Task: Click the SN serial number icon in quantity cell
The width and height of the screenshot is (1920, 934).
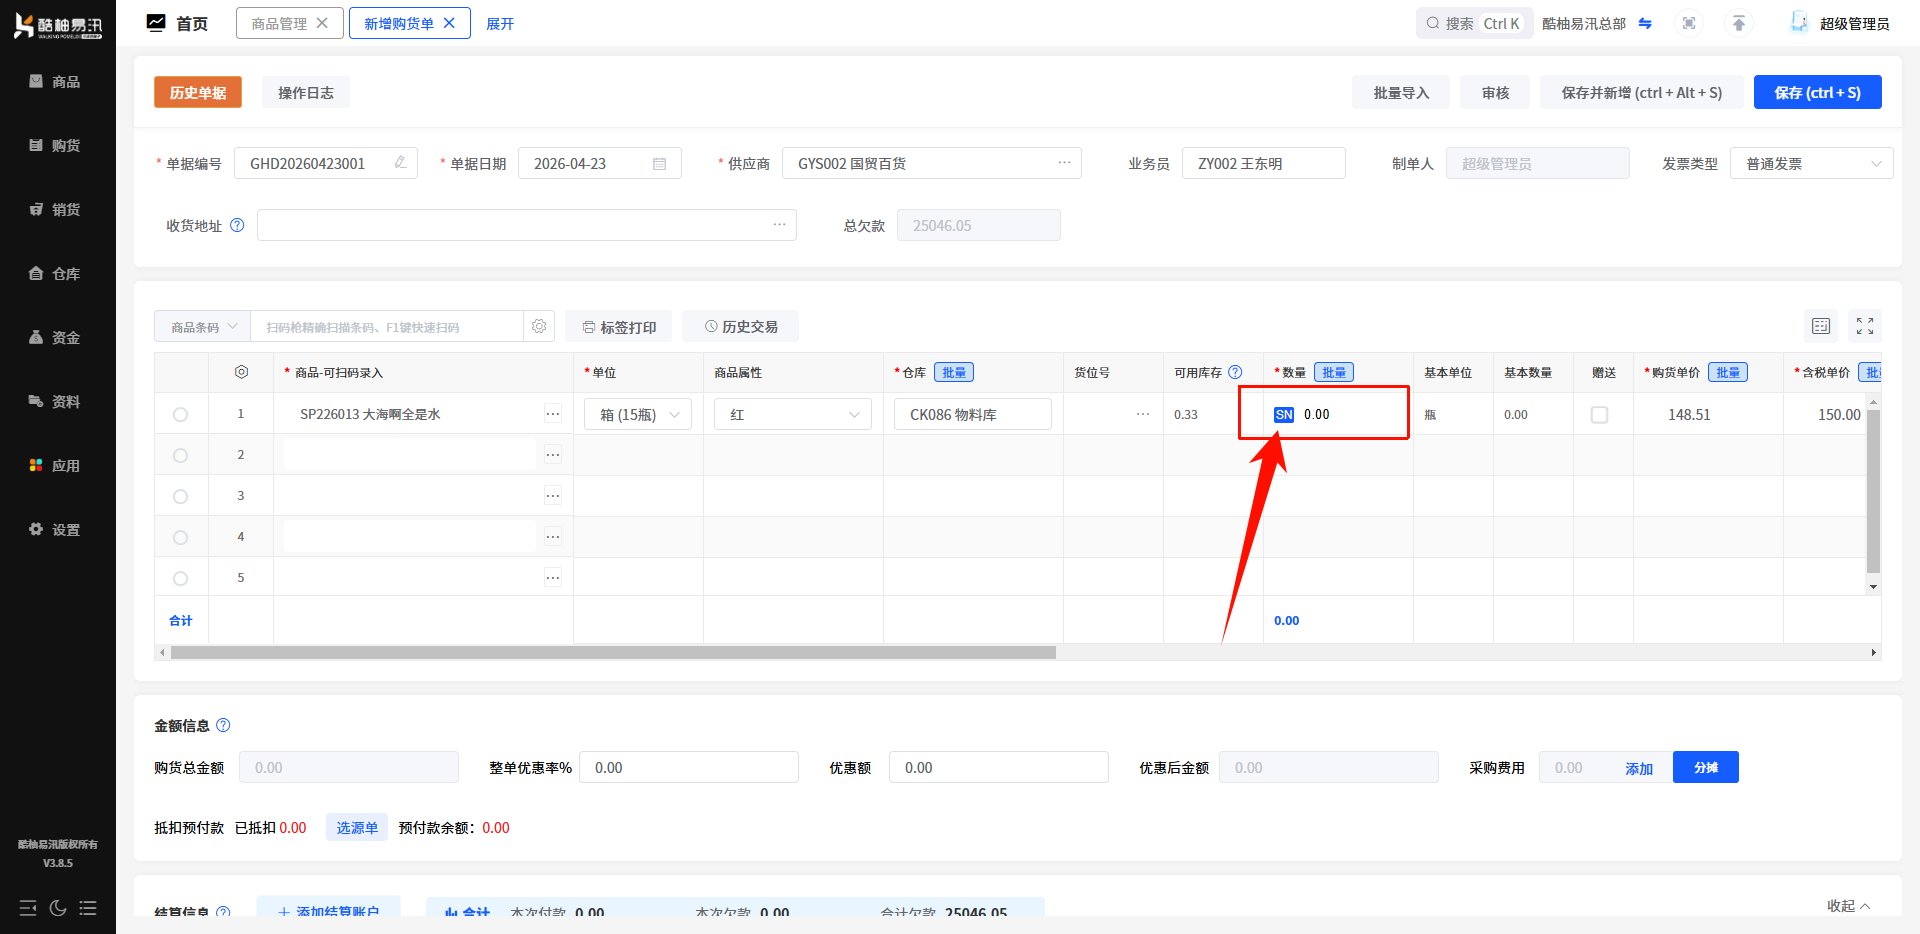Action: [1284, 415]
